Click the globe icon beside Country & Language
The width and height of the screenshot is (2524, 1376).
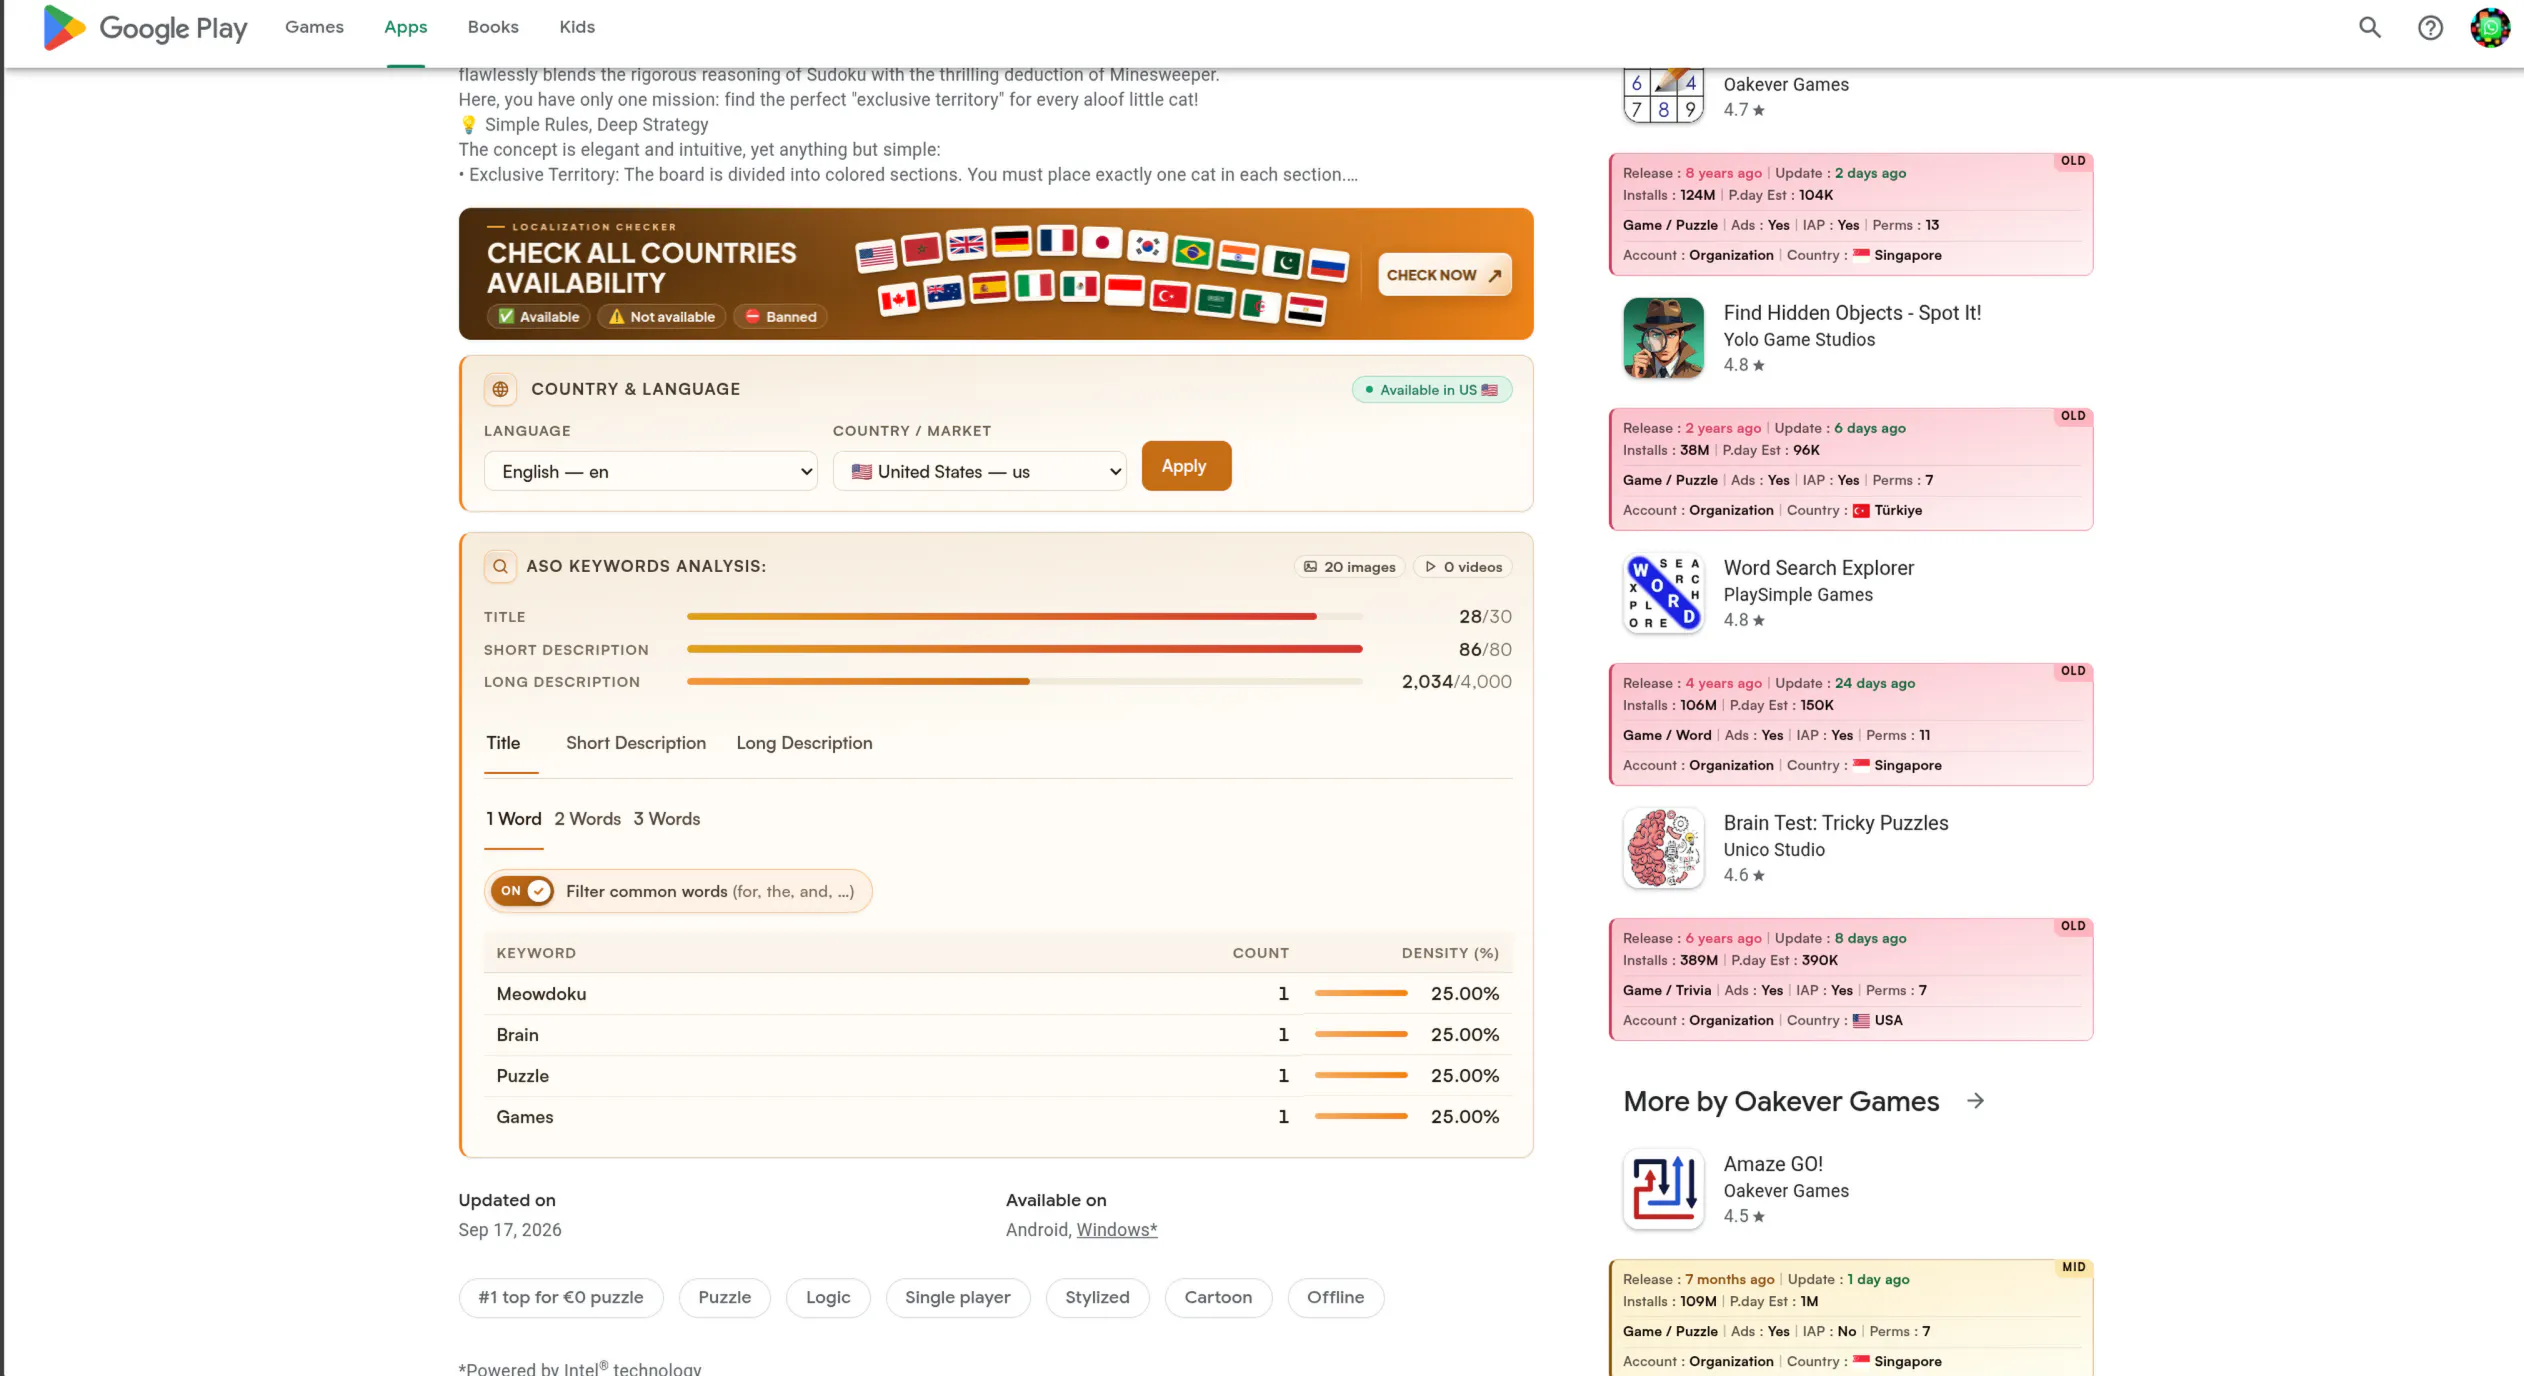tap(500, 389)
